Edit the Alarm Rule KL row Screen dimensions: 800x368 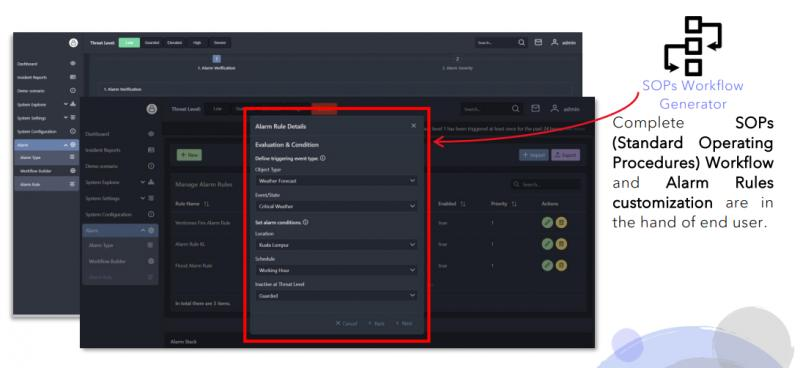(547, 244)
